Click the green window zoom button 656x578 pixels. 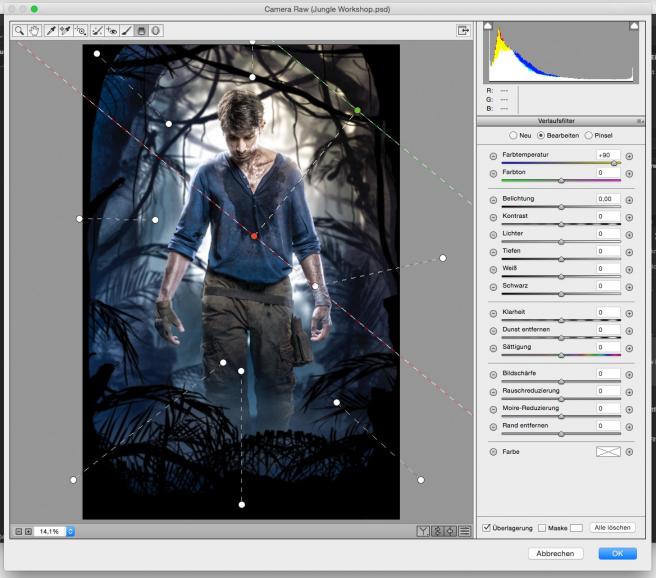[x=34, y=9]
